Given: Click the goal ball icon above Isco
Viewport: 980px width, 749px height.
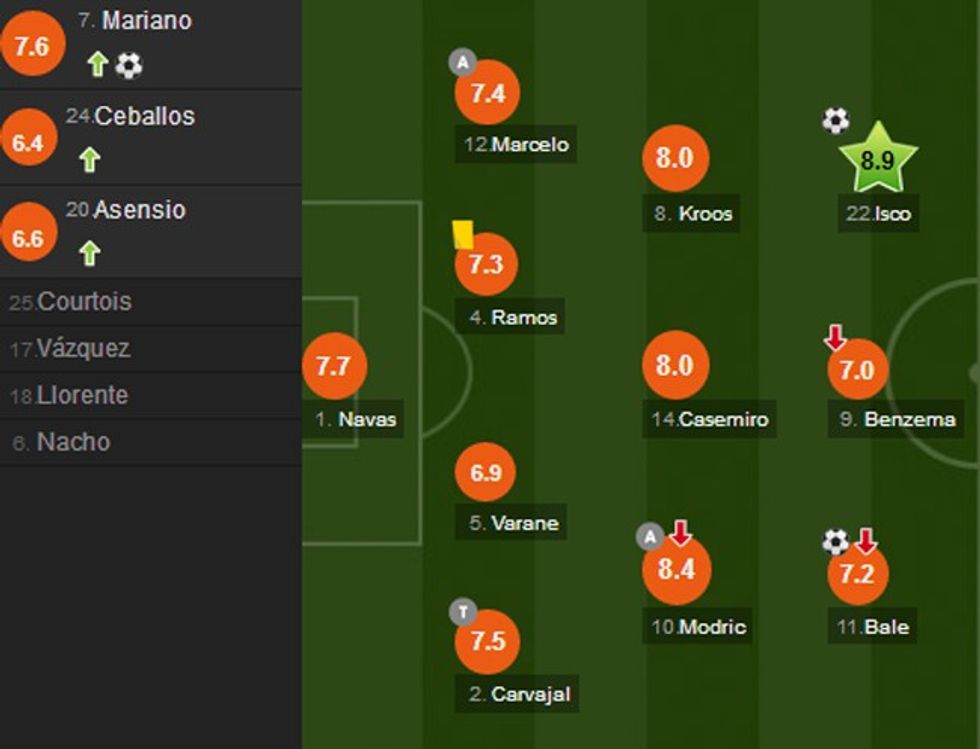Looking at the screenshot, I should pos(835,121).
